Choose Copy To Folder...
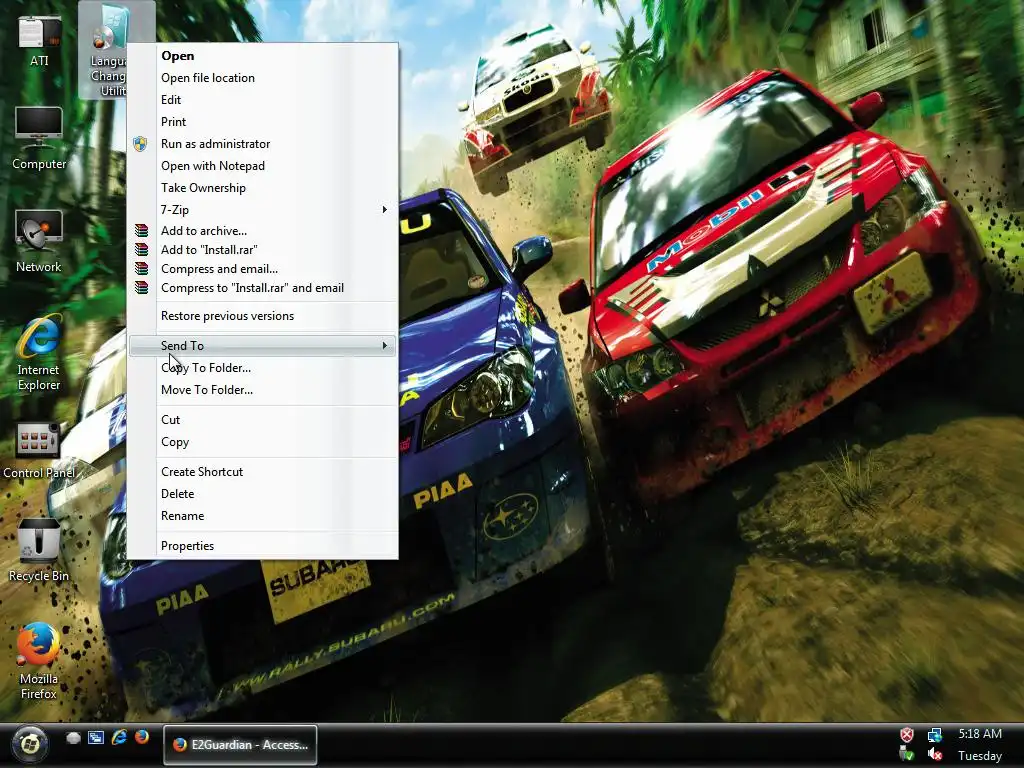1024x768 pixels. tap(263, 368)
